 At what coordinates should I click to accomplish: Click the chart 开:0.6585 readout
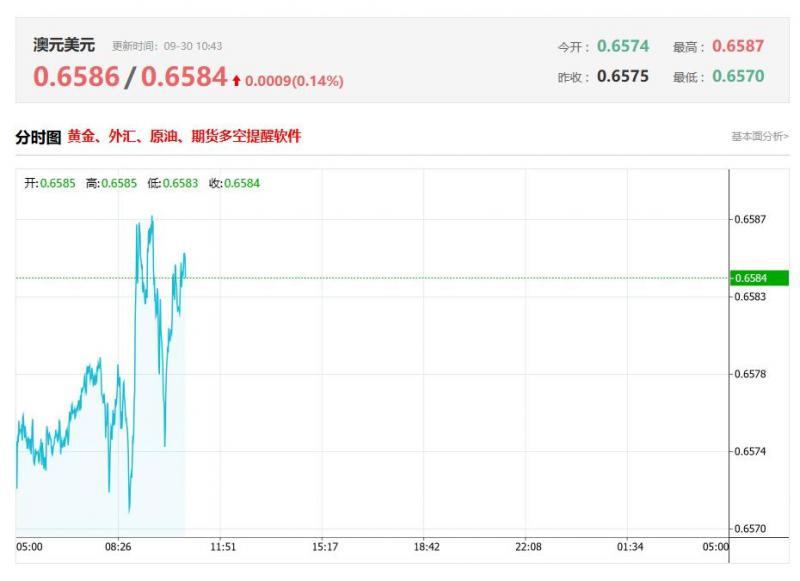coord(49,183)
